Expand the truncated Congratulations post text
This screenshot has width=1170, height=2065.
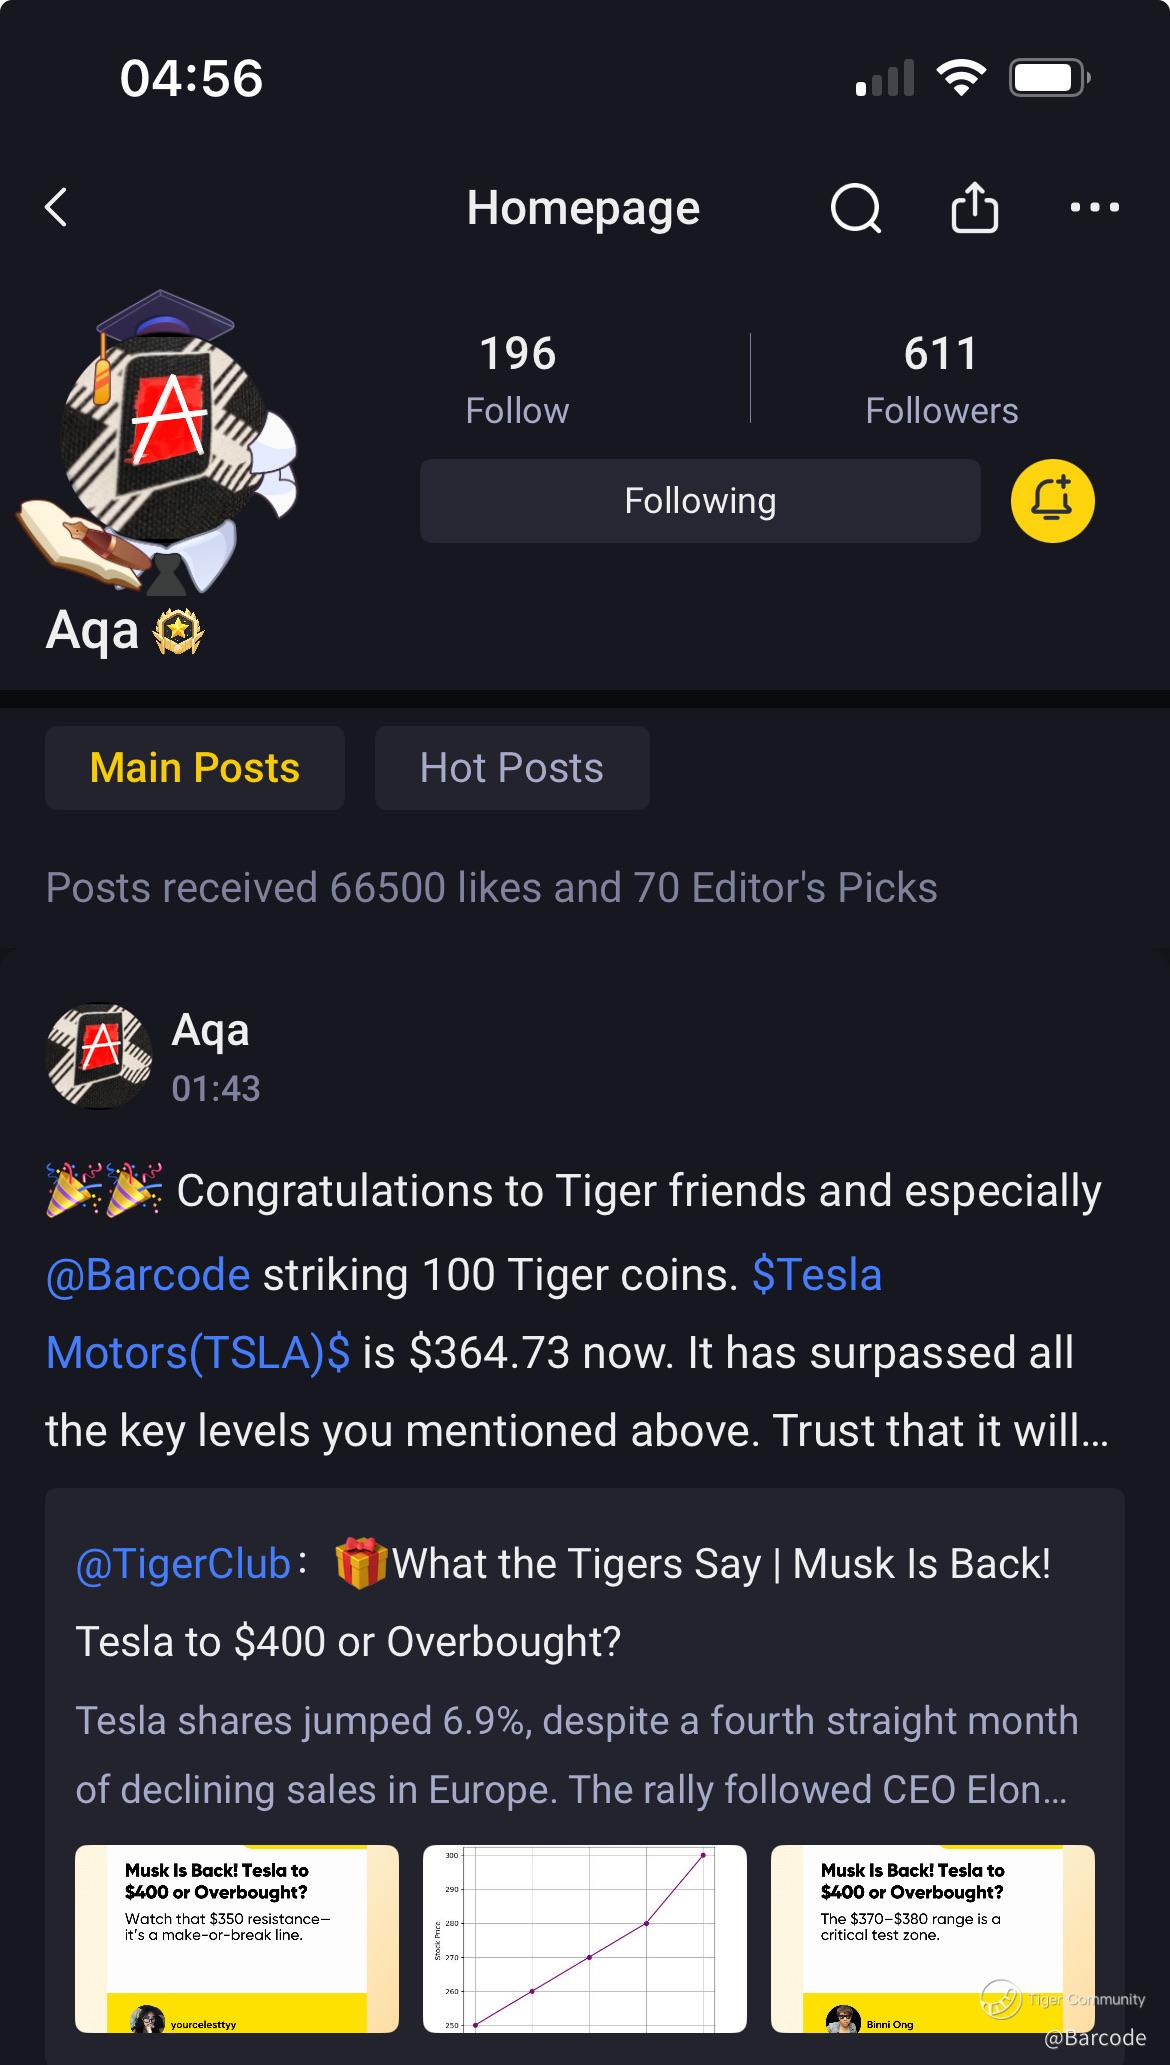575,1431
